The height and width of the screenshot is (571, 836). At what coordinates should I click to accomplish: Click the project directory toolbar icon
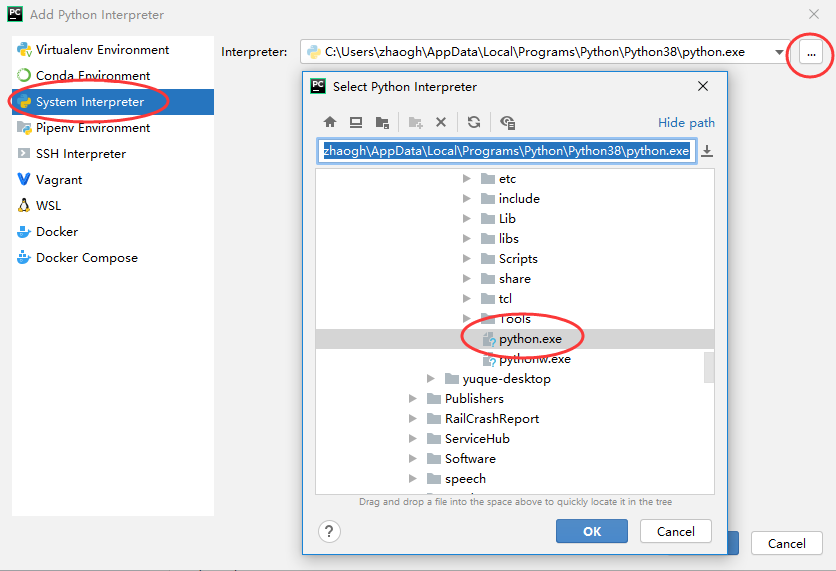pos(382,122)
